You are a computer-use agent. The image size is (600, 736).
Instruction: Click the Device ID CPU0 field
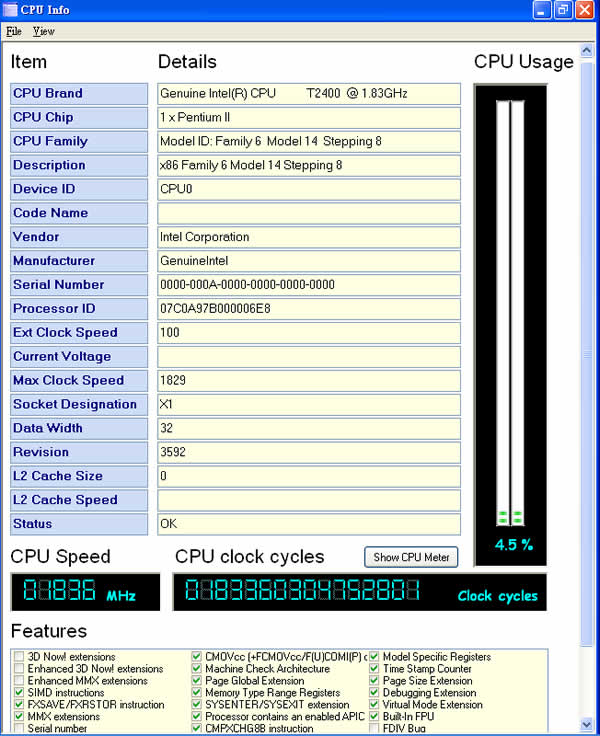pyautogui.click(x=309, y=190)
